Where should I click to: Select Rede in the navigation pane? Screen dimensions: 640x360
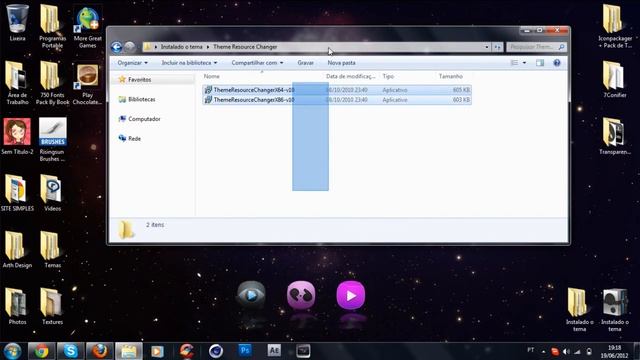pyautogui.click(x=134, y=138)
